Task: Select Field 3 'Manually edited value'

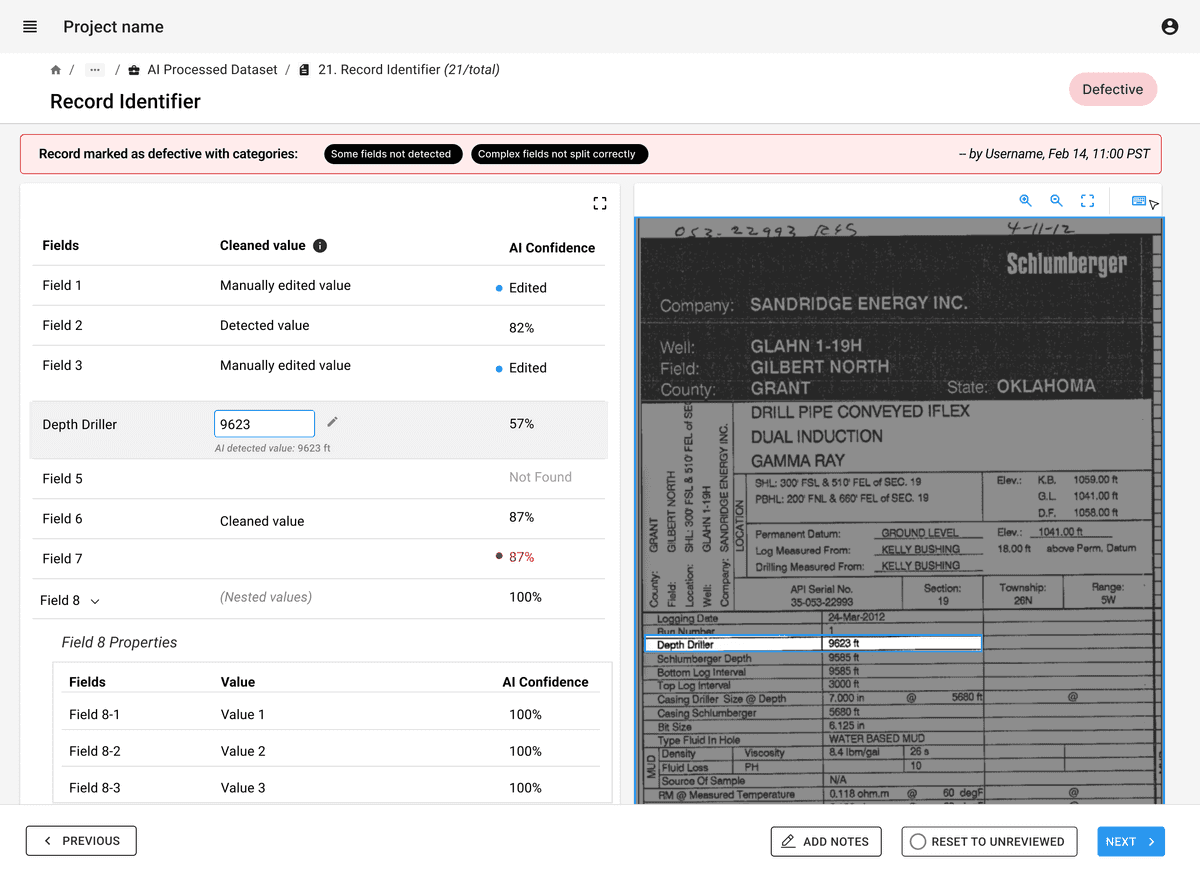Action: (x=285, y=365)
